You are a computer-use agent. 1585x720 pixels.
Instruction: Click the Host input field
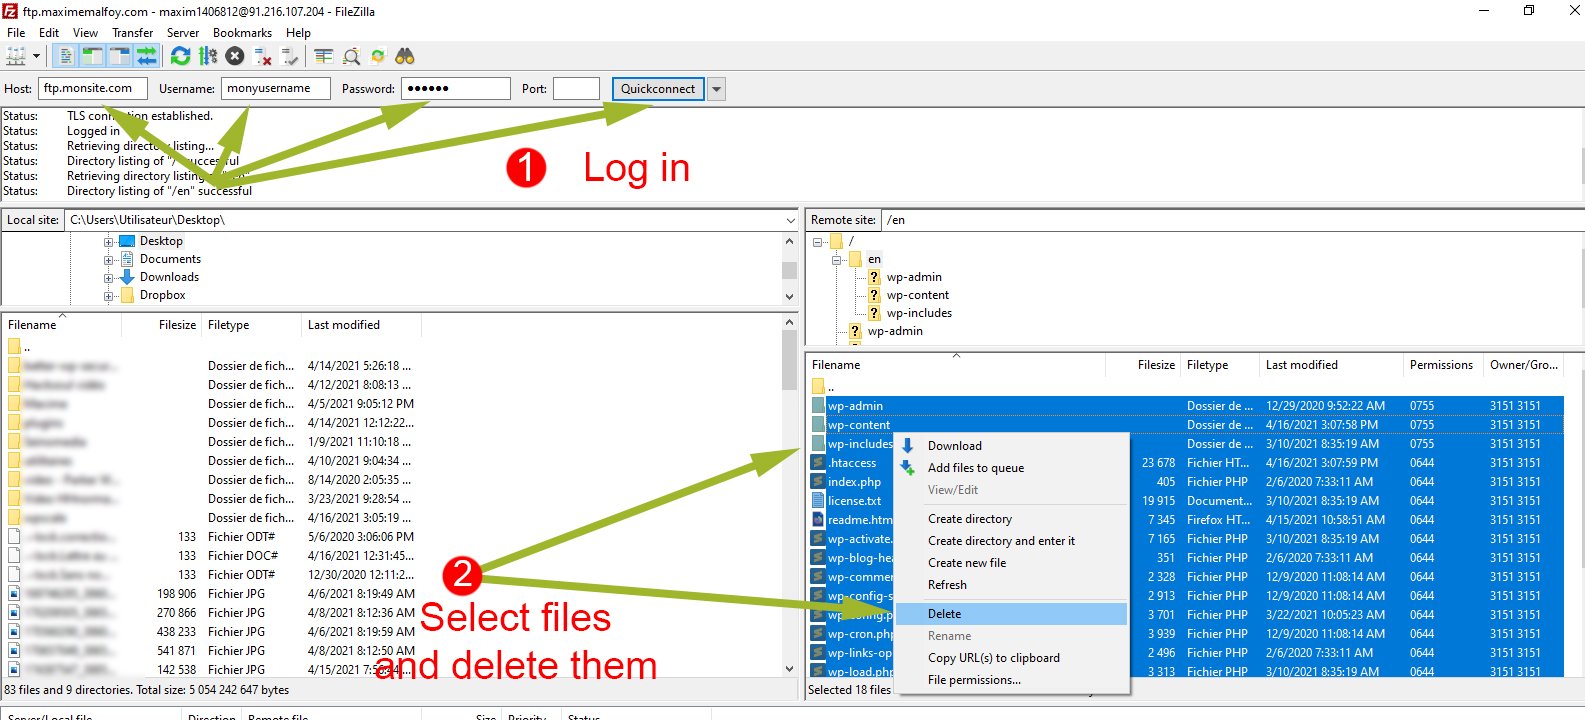tap(92, 89)
